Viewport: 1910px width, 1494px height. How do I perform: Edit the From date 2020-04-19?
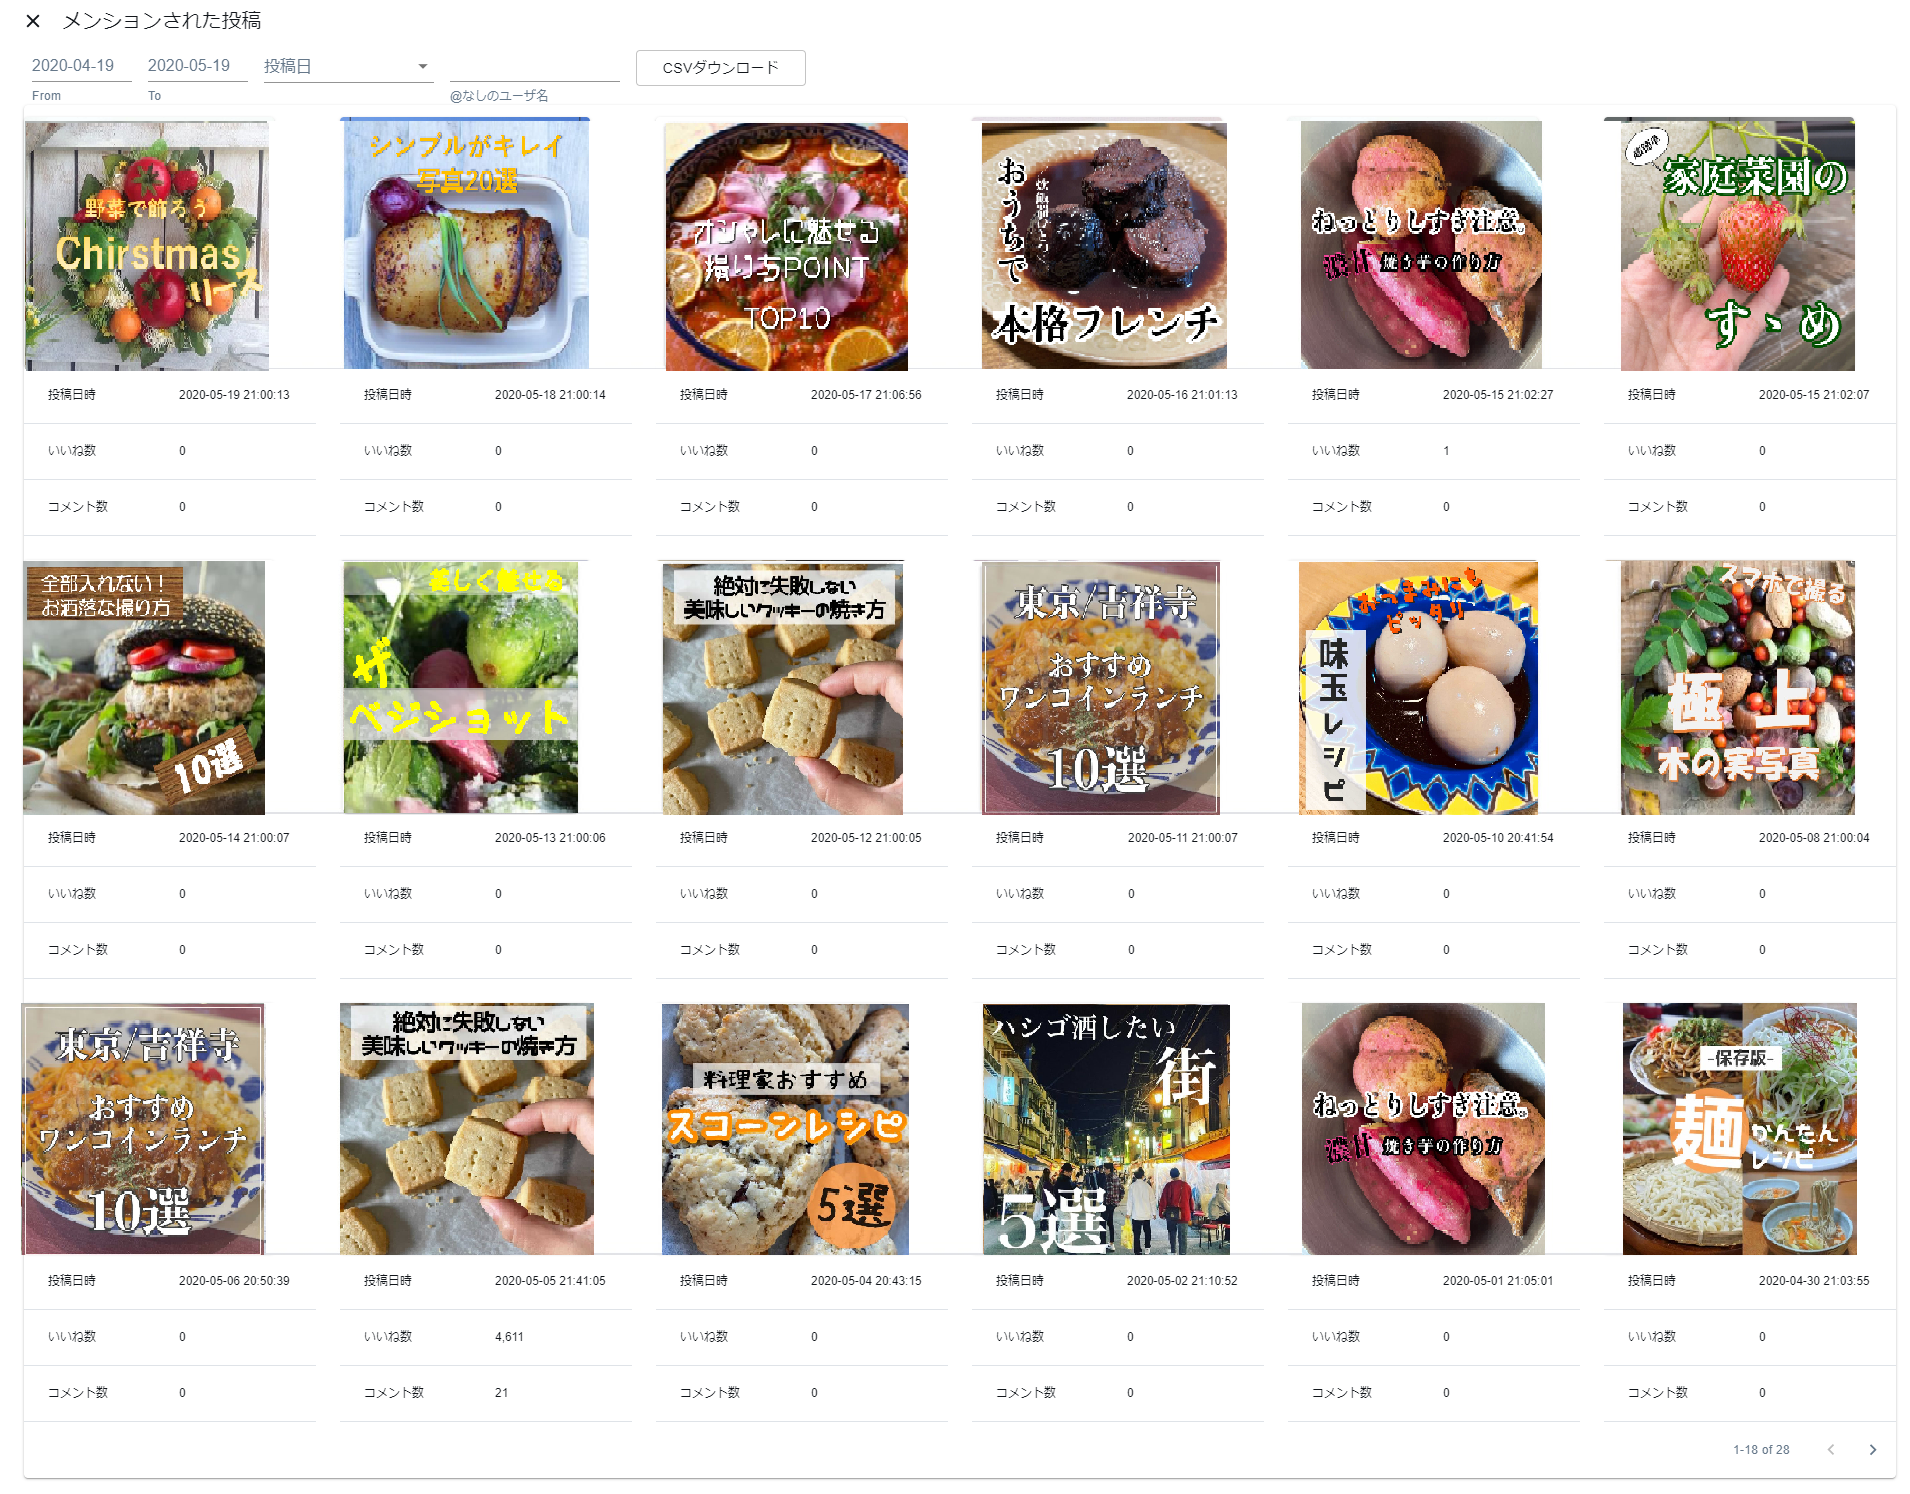[81, 66]
